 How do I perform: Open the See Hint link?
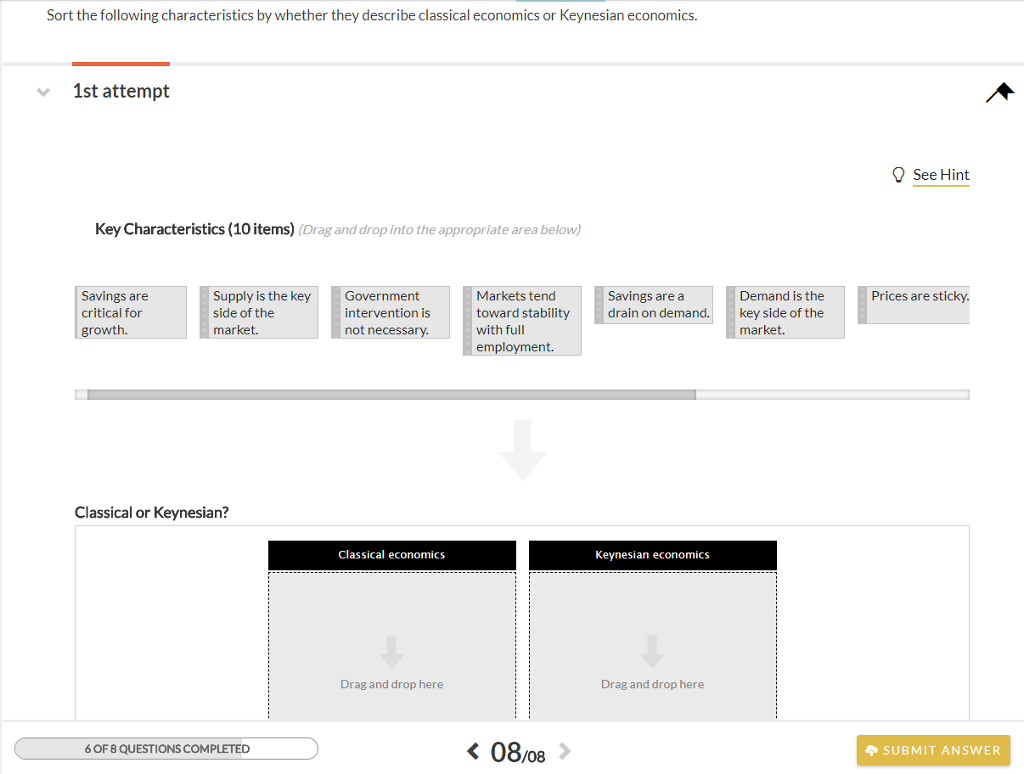click(940, 174)
